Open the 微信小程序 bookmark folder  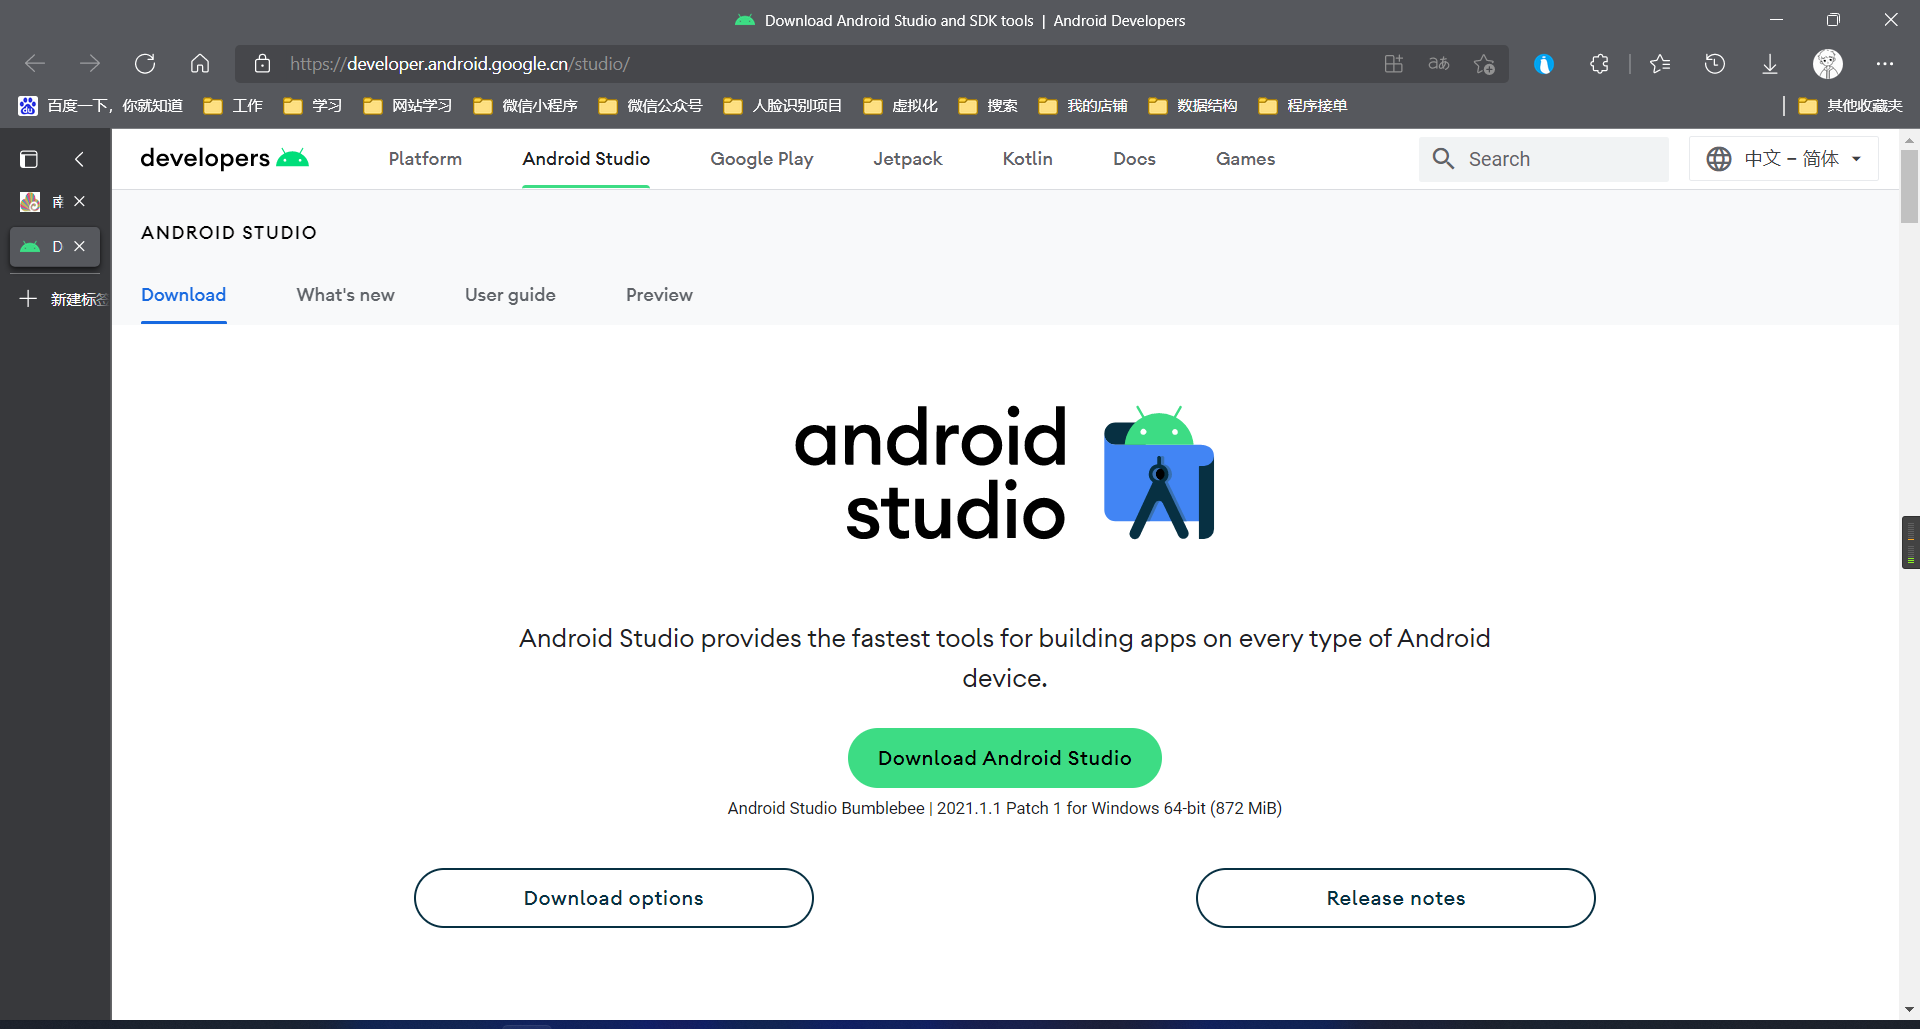pos(526,106)
